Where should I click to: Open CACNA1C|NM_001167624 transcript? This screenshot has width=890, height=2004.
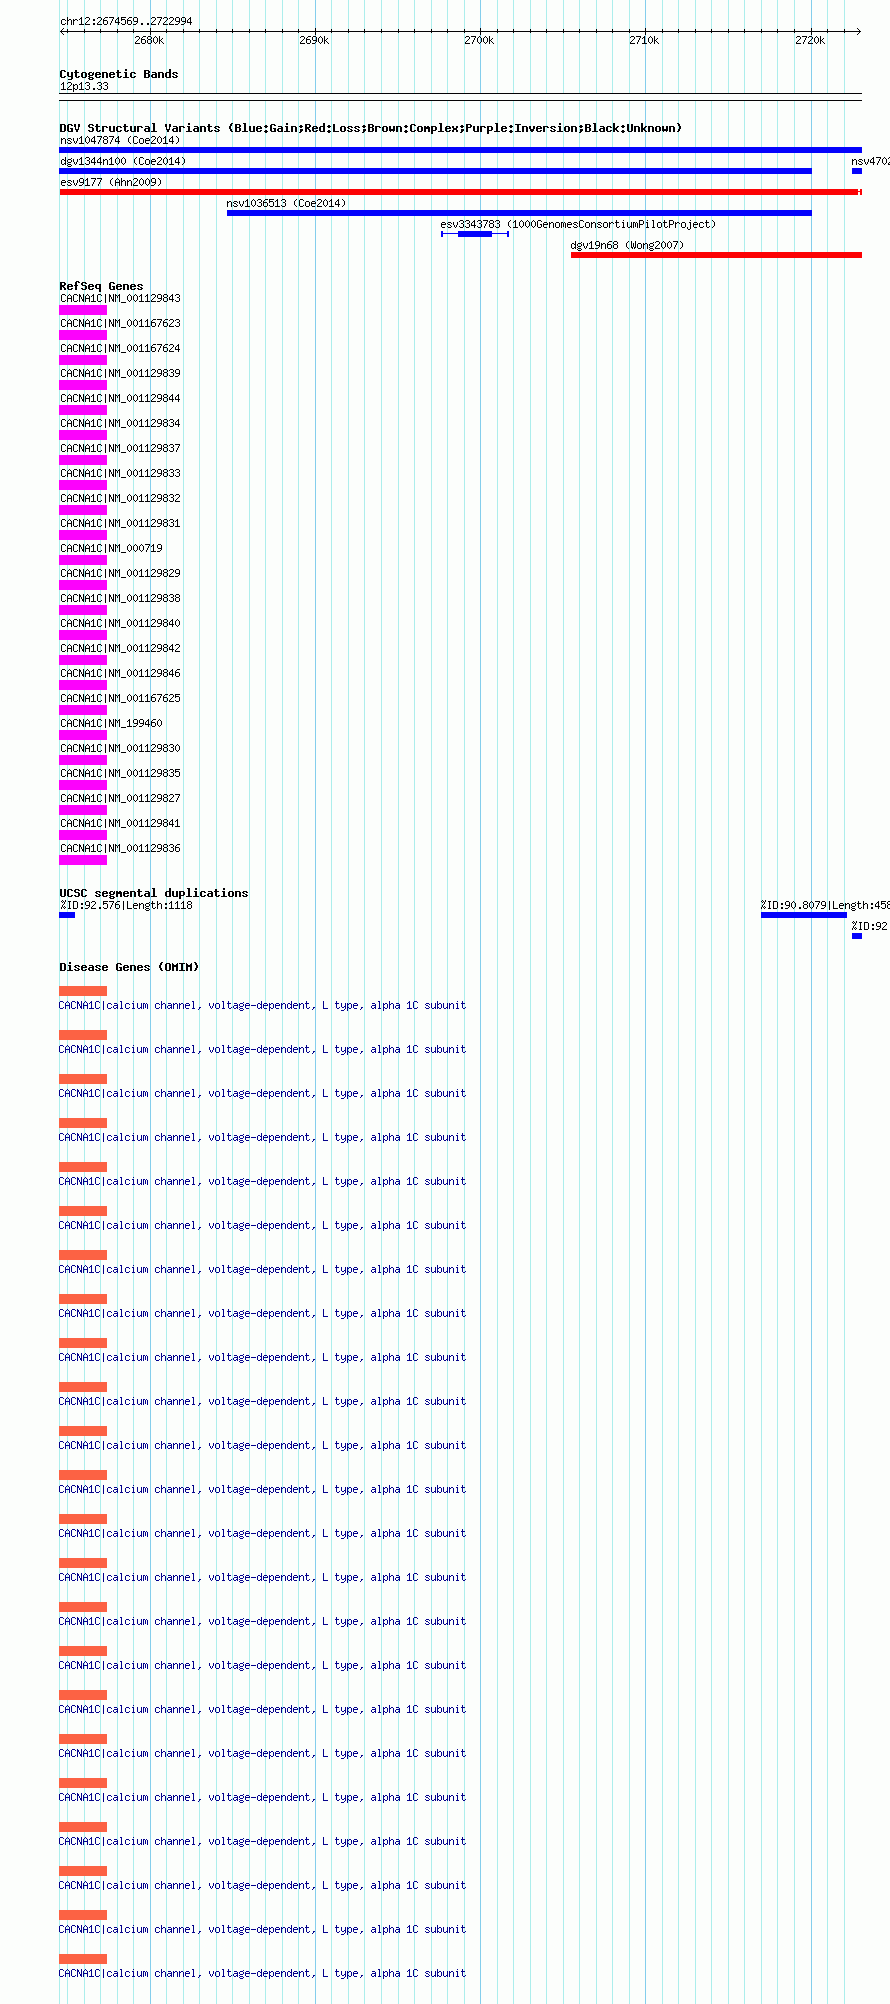pos(120,348)
